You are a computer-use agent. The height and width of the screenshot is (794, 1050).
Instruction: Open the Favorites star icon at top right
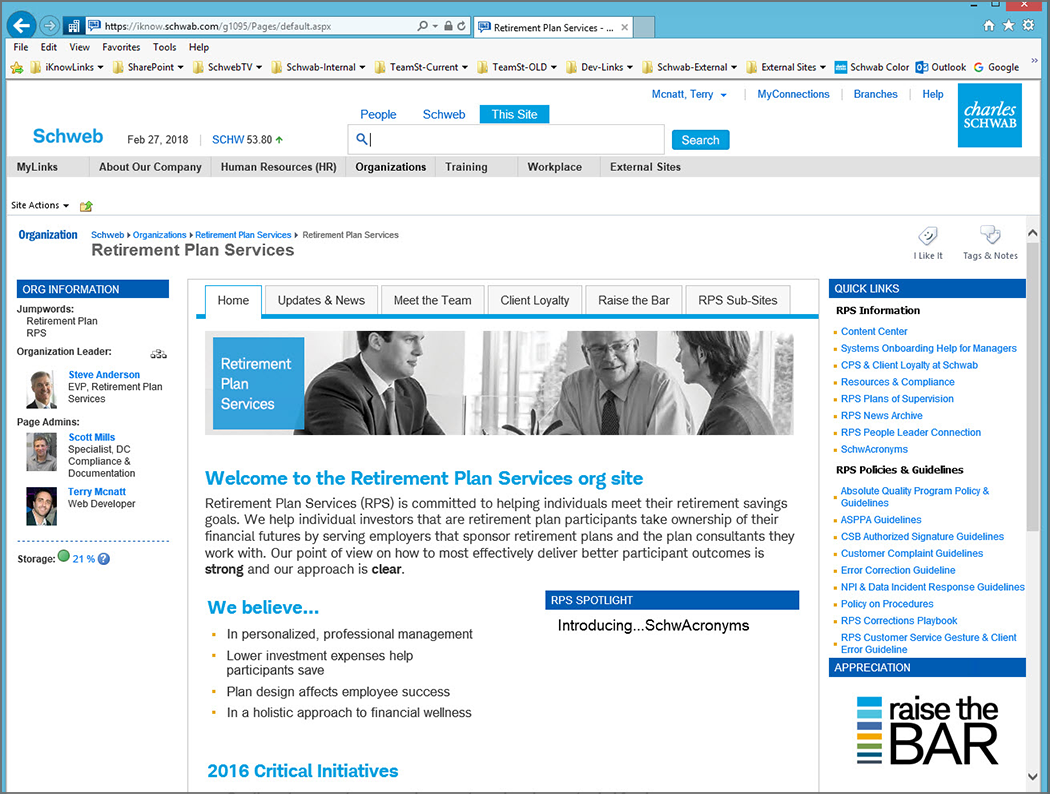click(x=1008, y=25)
